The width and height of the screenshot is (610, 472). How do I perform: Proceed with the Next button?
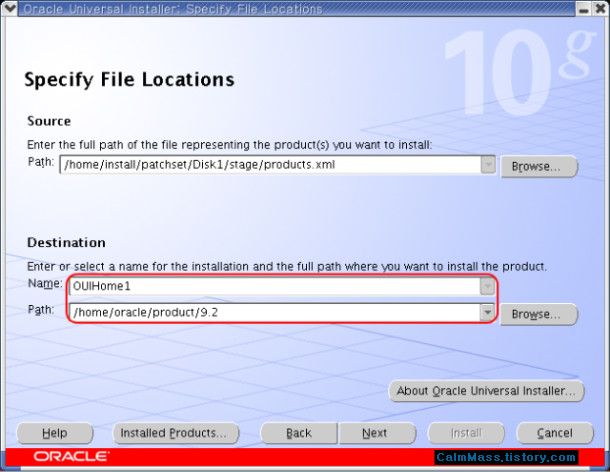(x=377, y=433)
